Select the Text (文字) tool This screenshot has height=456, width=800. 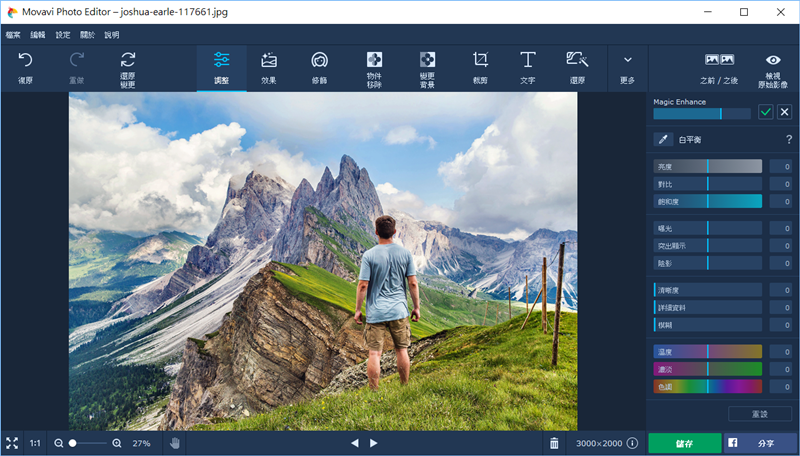click(528, 68)
